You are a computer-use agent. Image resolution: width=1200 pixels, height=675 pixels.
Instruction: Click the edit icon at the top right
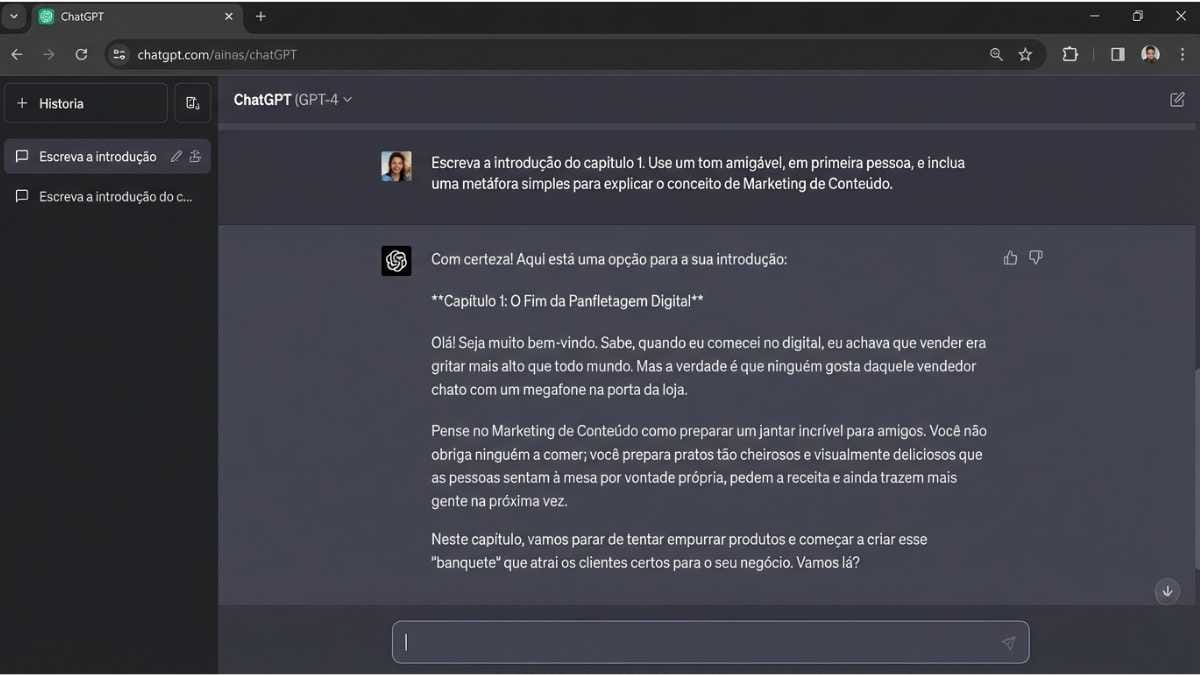[1177, 99]
